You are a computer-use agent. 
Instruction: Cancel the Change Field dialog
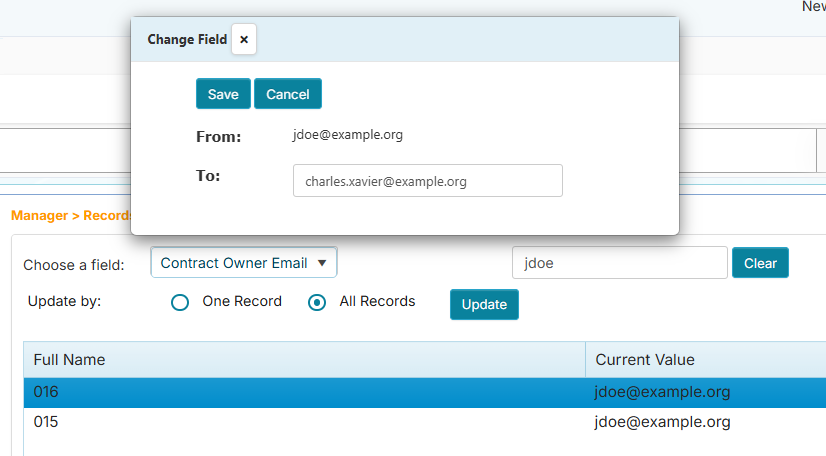(288, 94)
